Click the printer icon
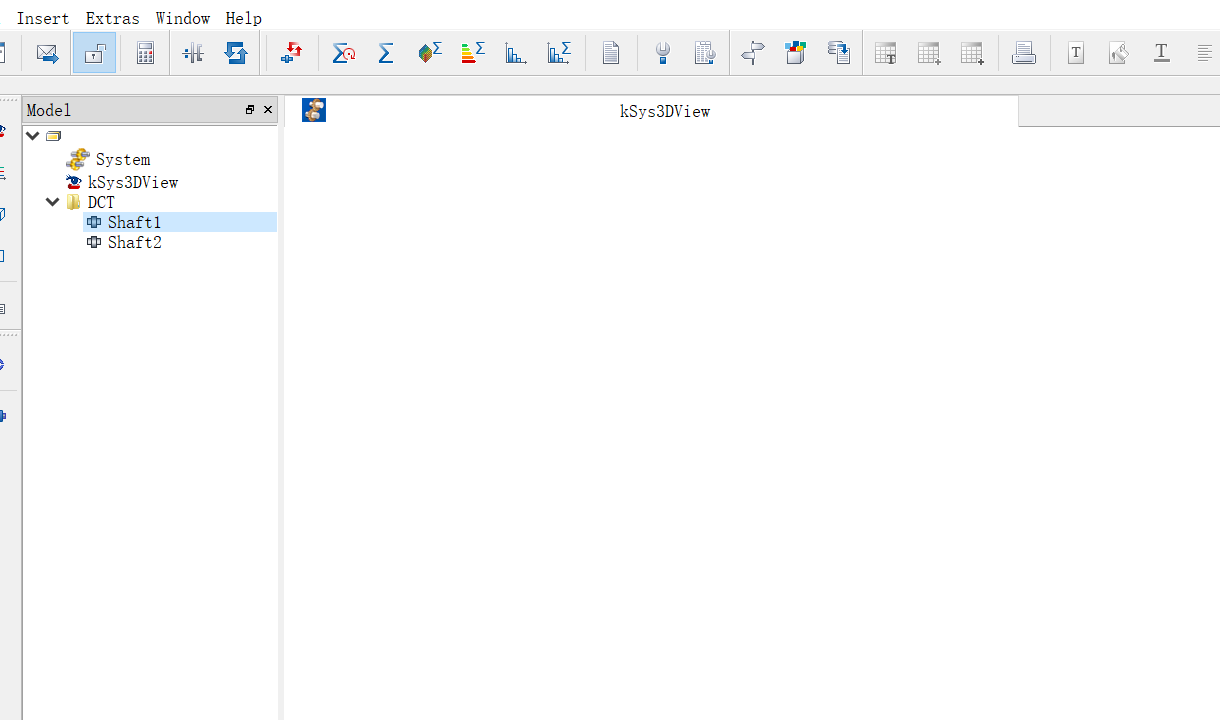The height and width of the screenshot is (720, 1220). point(1023,54)
